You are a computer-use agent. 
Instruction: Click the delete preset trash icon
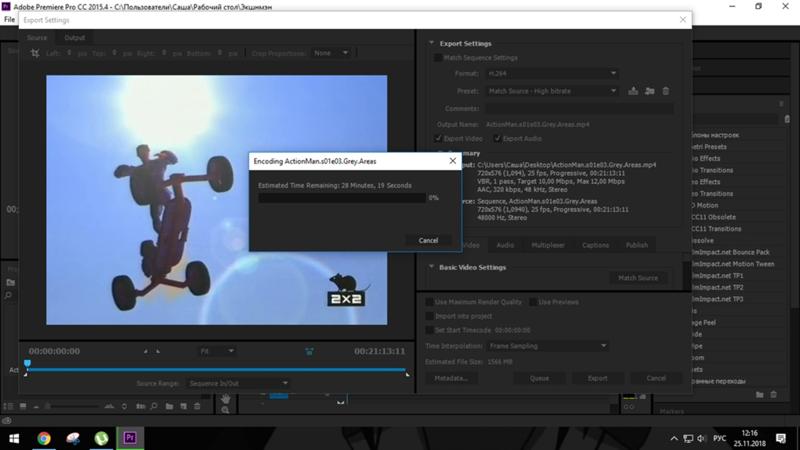(x=666, y=91)
